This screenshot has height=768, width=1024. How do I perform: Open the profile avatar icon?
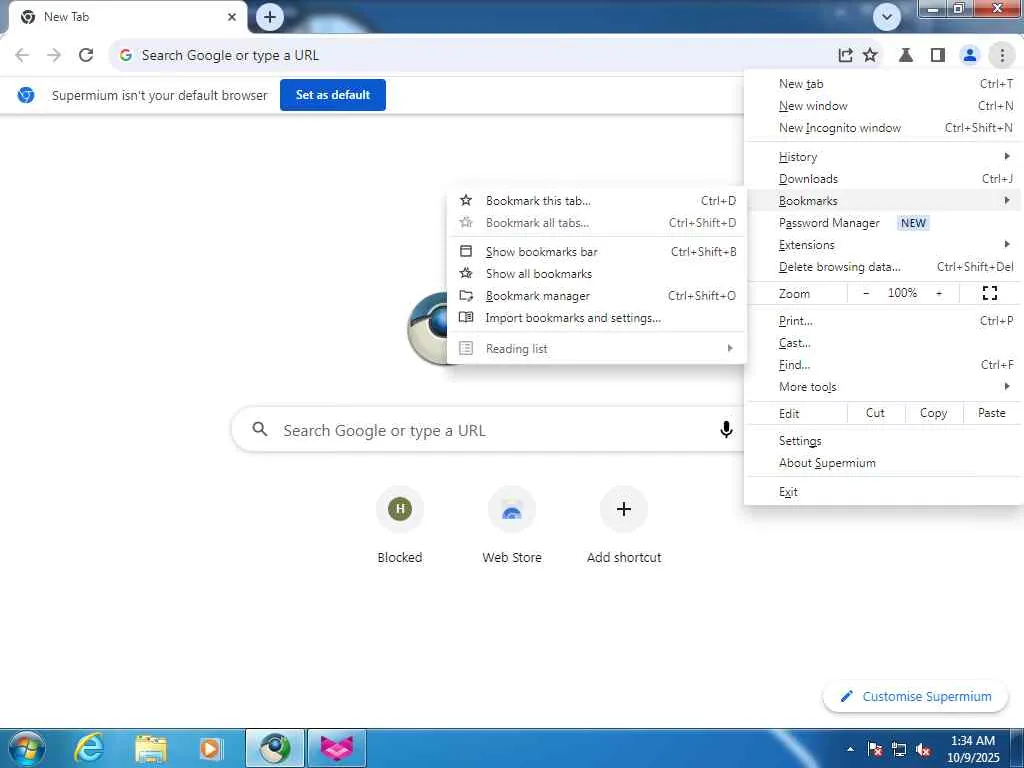[x=970, y=55]
